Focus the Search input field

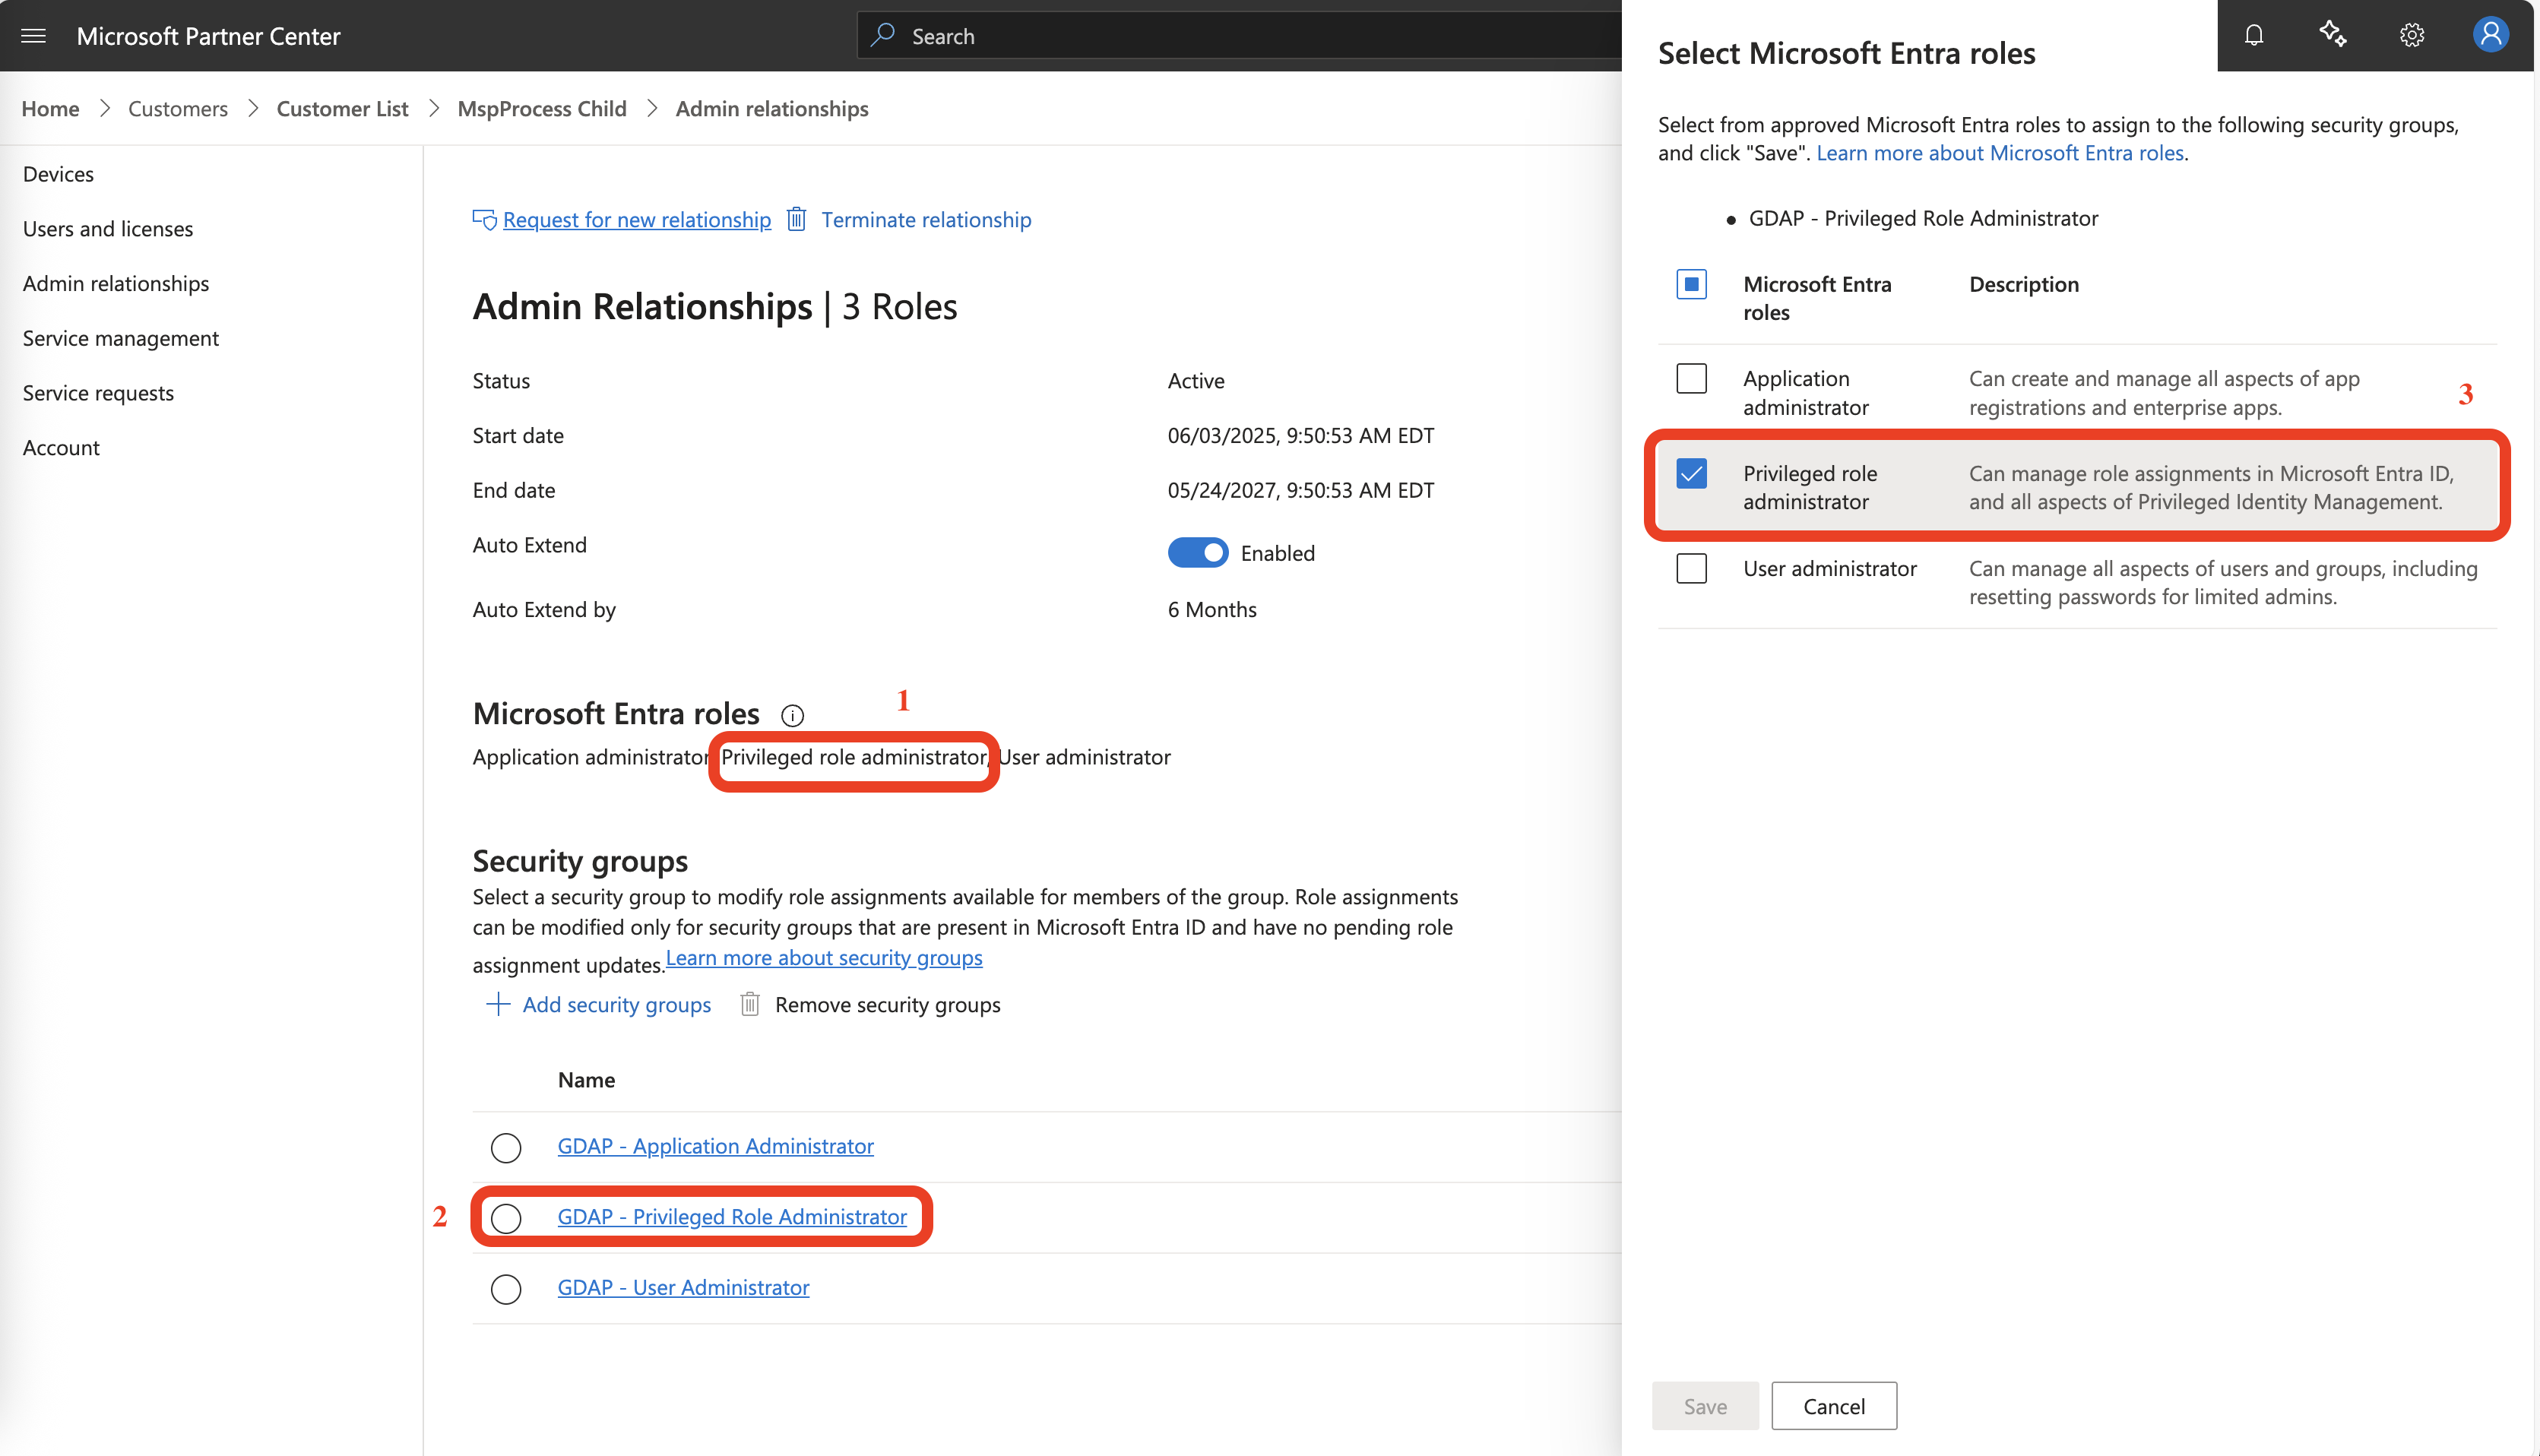tap(1240, 35)
